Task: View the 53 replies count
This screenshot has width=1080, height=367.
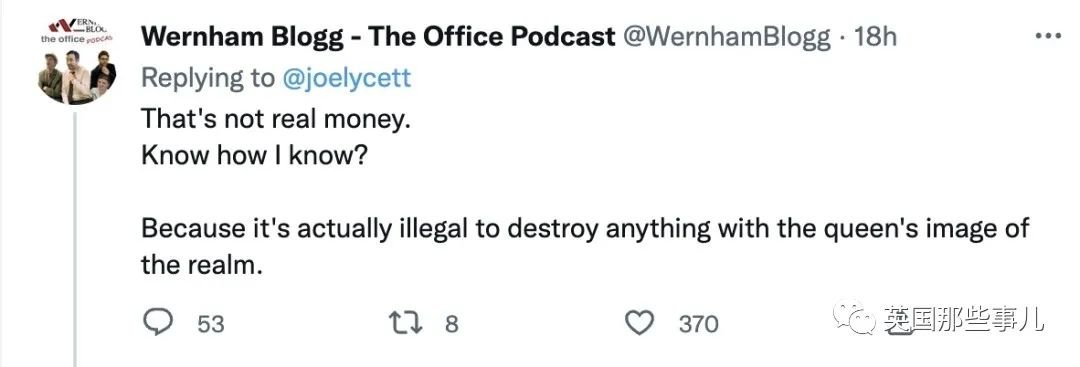Action: pos(211,324)
